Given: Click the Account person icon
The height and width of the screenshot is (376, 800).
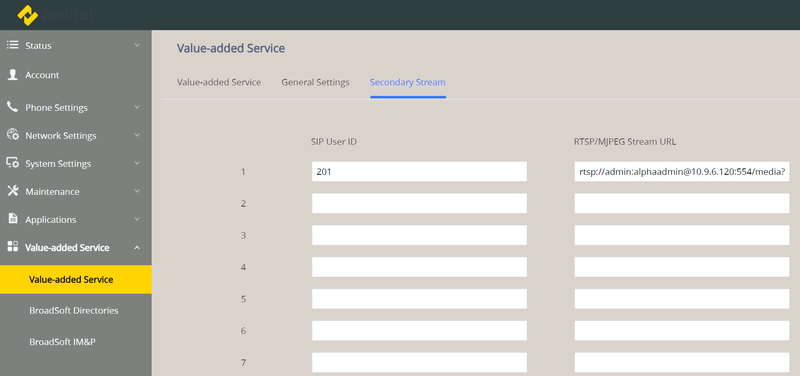Looking at the screenshot, I should point(13,74).
